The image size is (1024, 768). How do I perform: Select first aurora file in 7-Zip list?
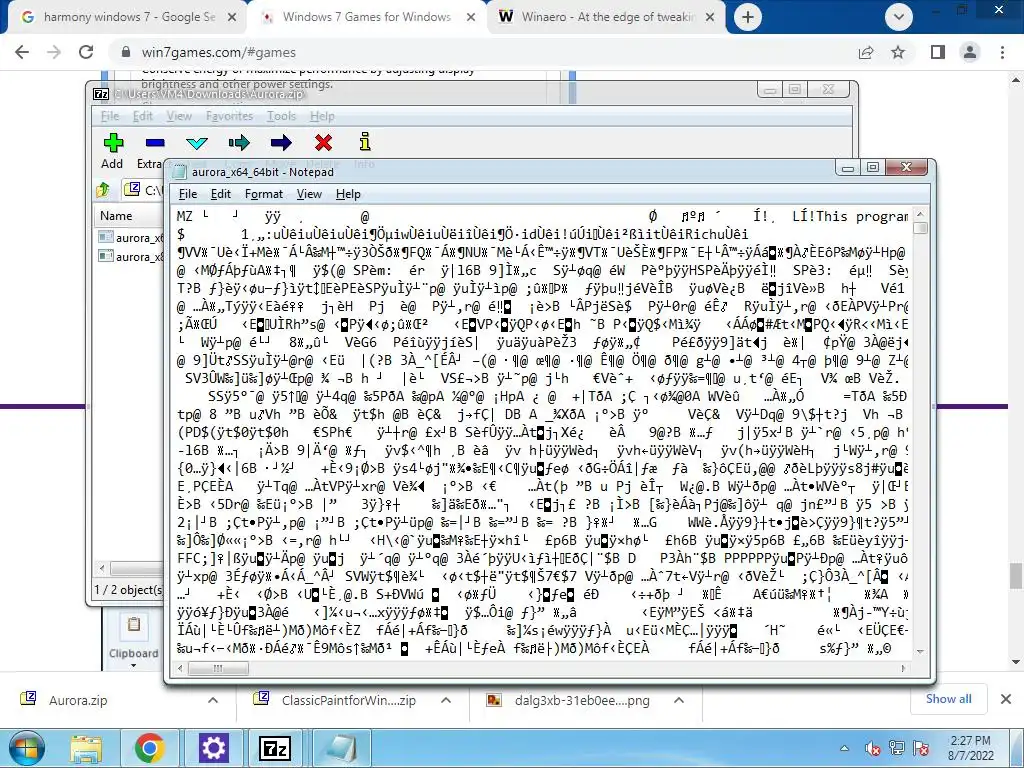point(129,237)
